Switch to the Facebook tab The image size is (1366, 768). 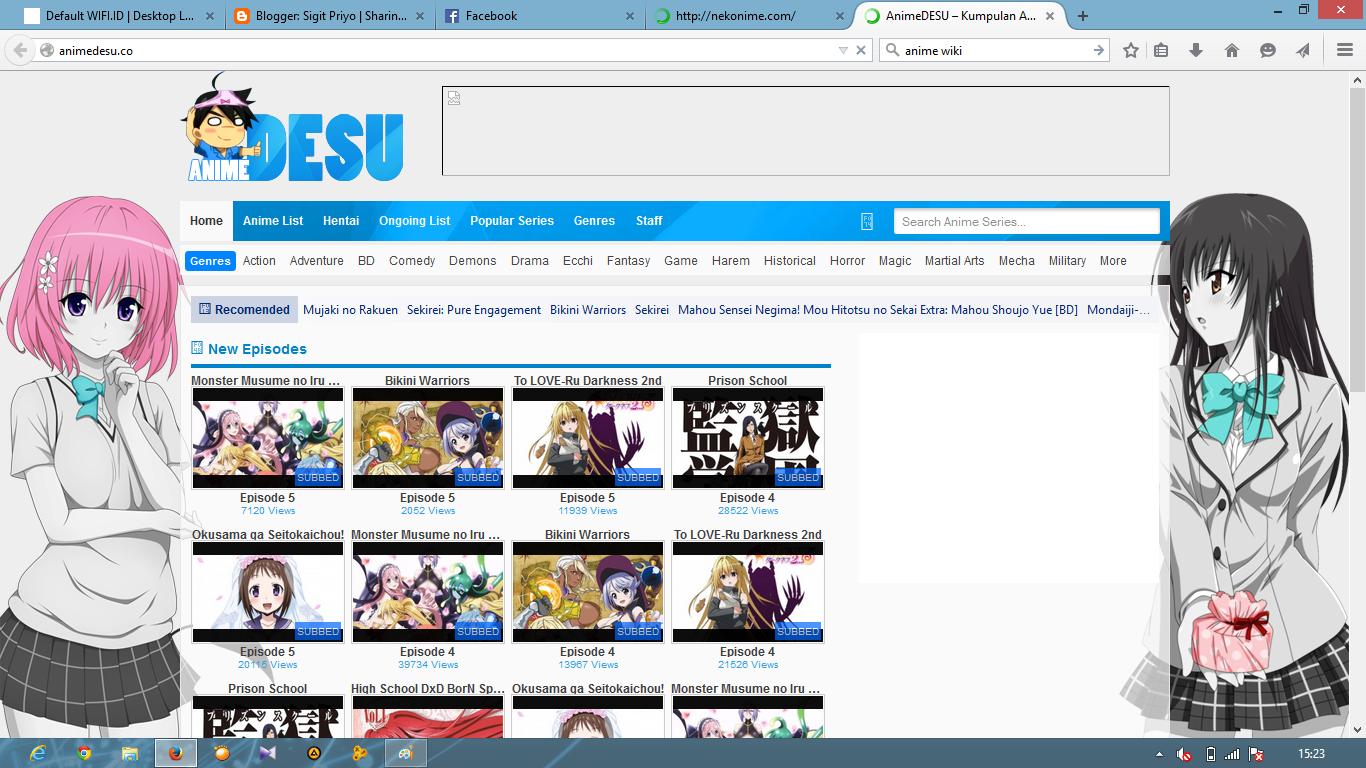[538, 16]
